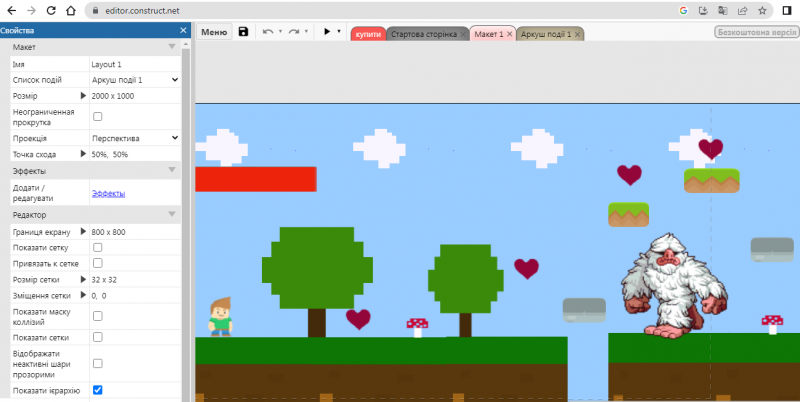Select the red health bar rectangle
Screen dimensions: 800x402
pos(256,179)
